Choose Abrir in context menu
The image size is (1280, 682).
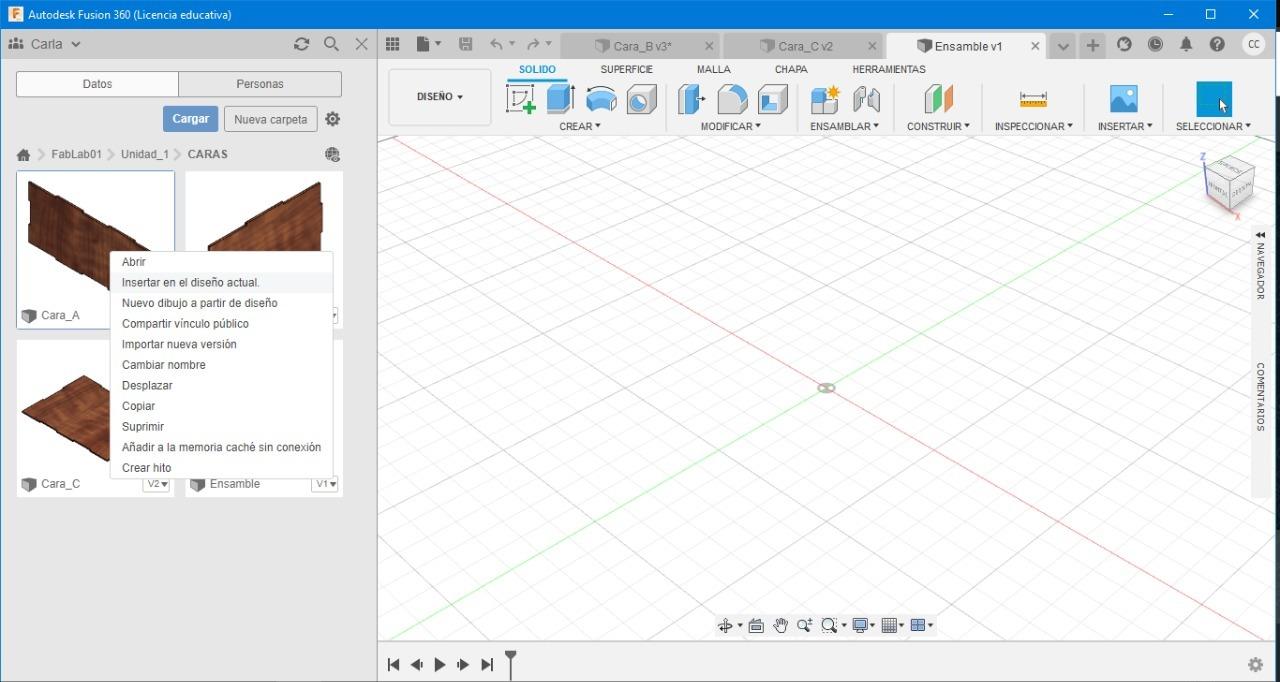221,262
